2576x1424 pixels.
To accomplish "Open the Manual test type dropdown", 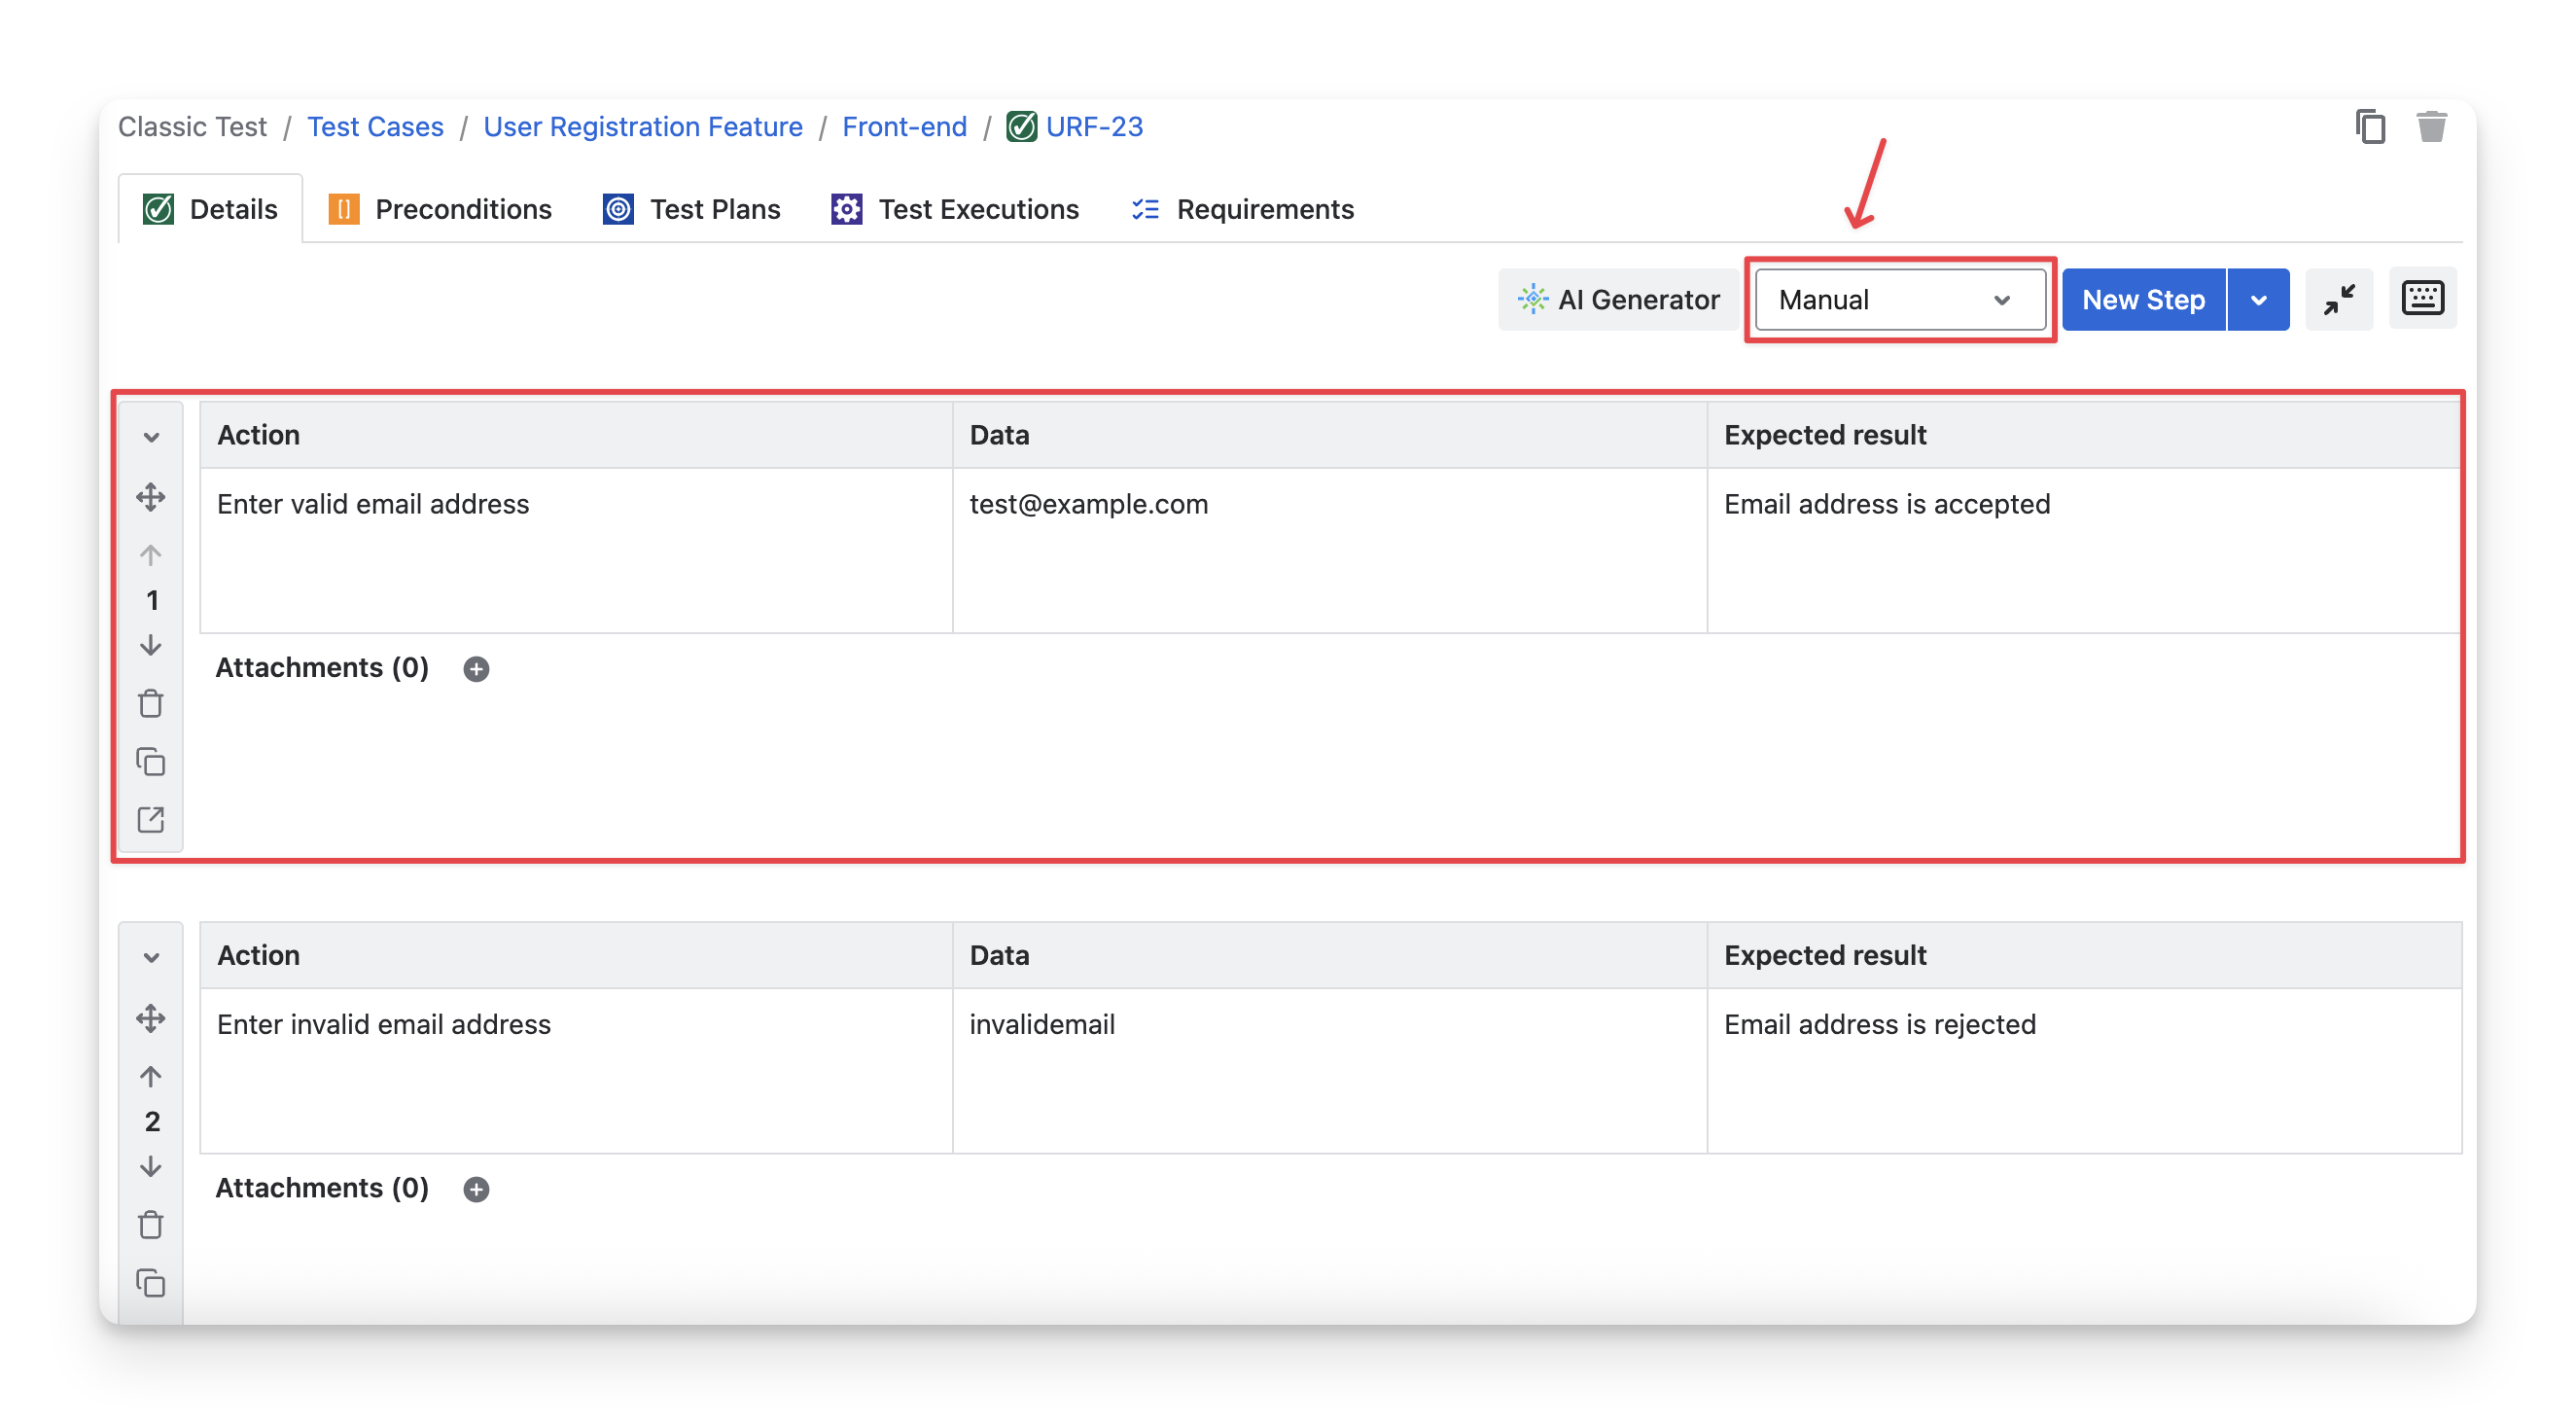I will tap(1899, 300).
